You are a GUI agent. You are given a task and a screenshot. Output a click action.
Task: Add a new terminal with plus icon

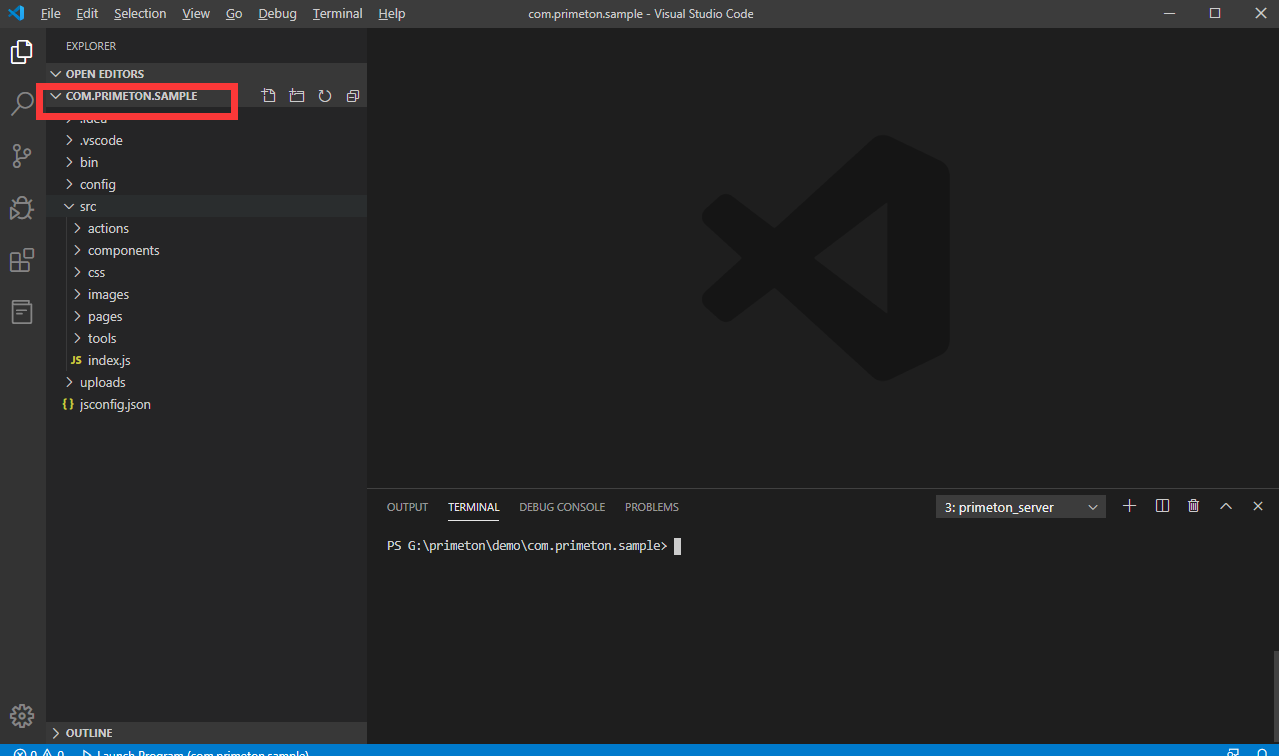tap(1129, 506)
